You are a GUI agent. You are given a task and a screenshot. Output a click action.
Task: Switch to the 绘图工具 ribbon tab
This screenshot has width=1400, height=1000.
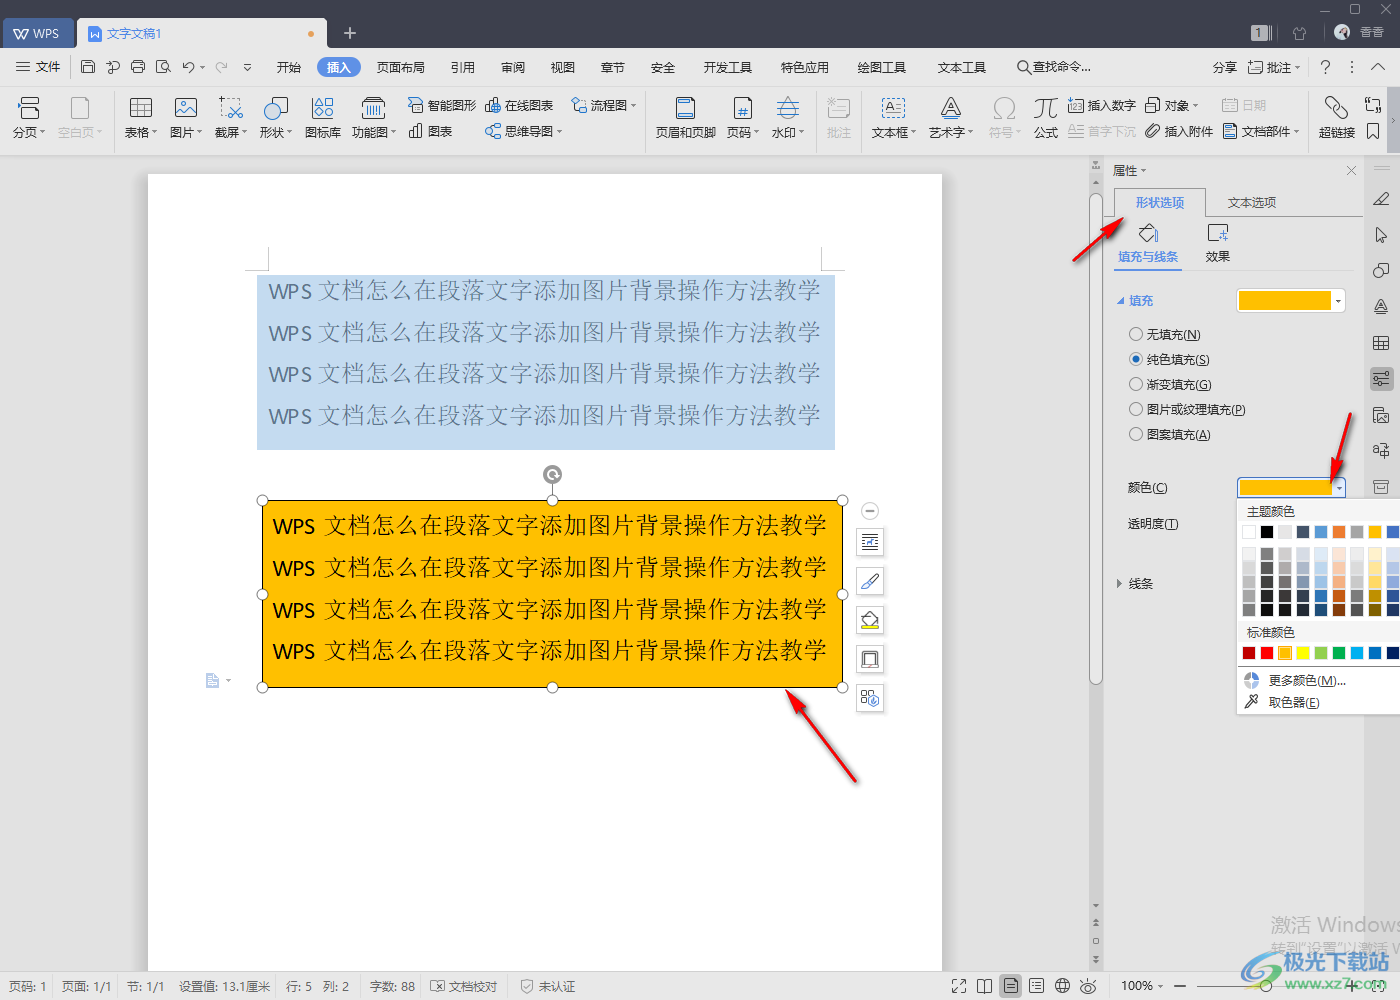click(x=882, y=67)
